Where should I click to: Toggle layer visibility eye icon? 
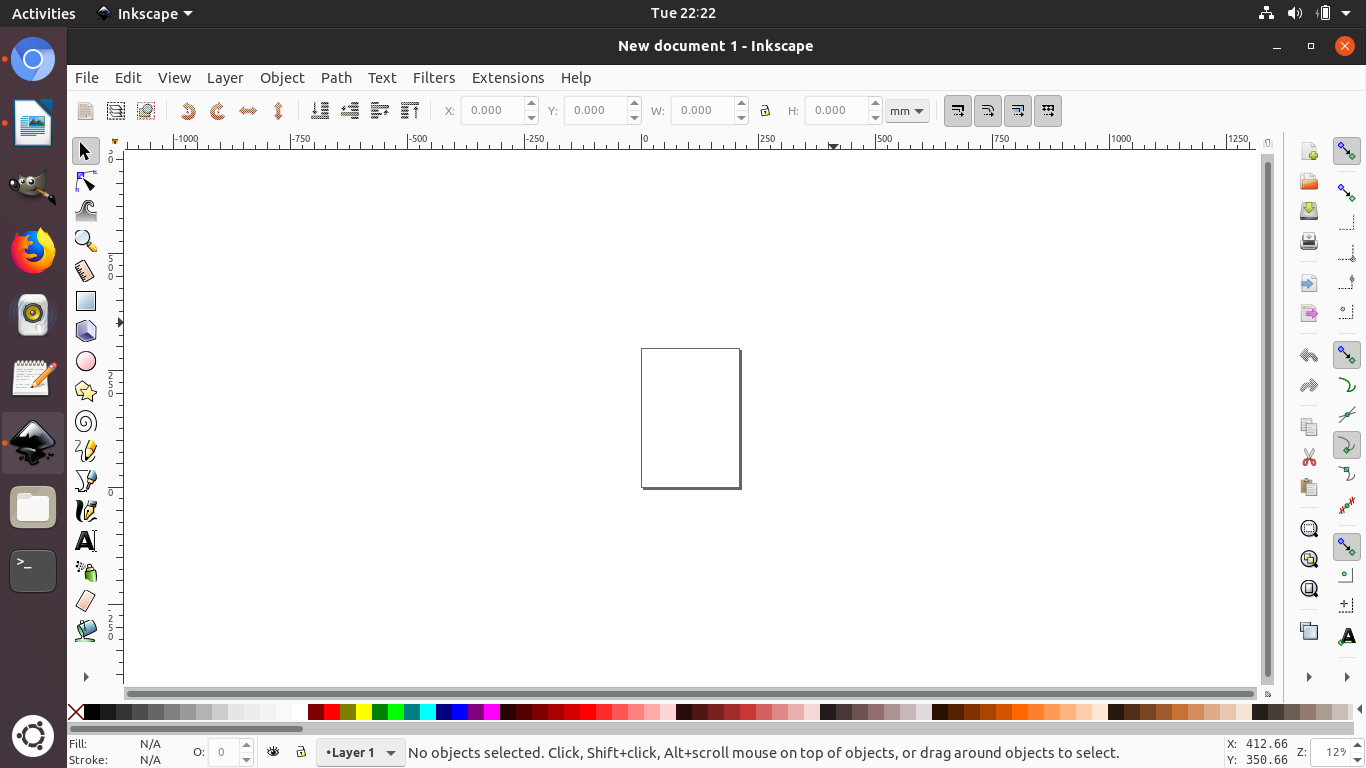(273, 752)
